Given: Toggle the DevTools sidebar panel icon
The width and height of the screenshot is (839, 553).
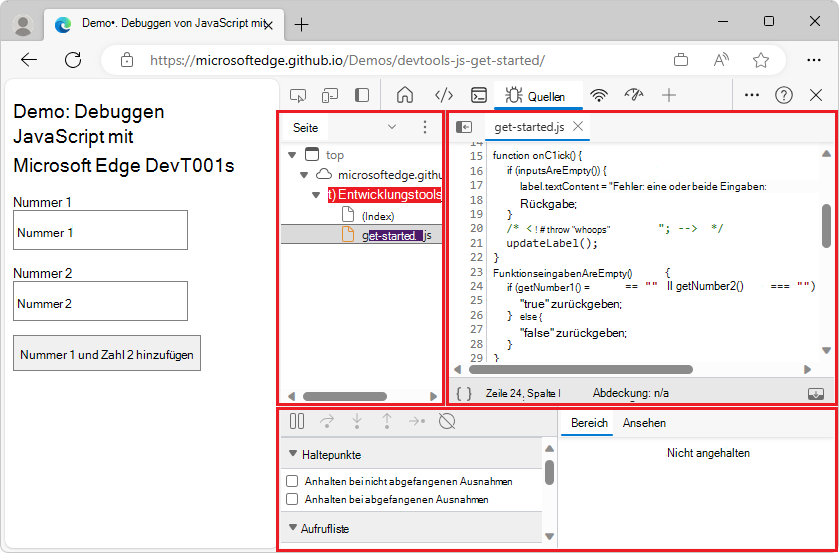Looking at the screenshot, I should 362,95.
